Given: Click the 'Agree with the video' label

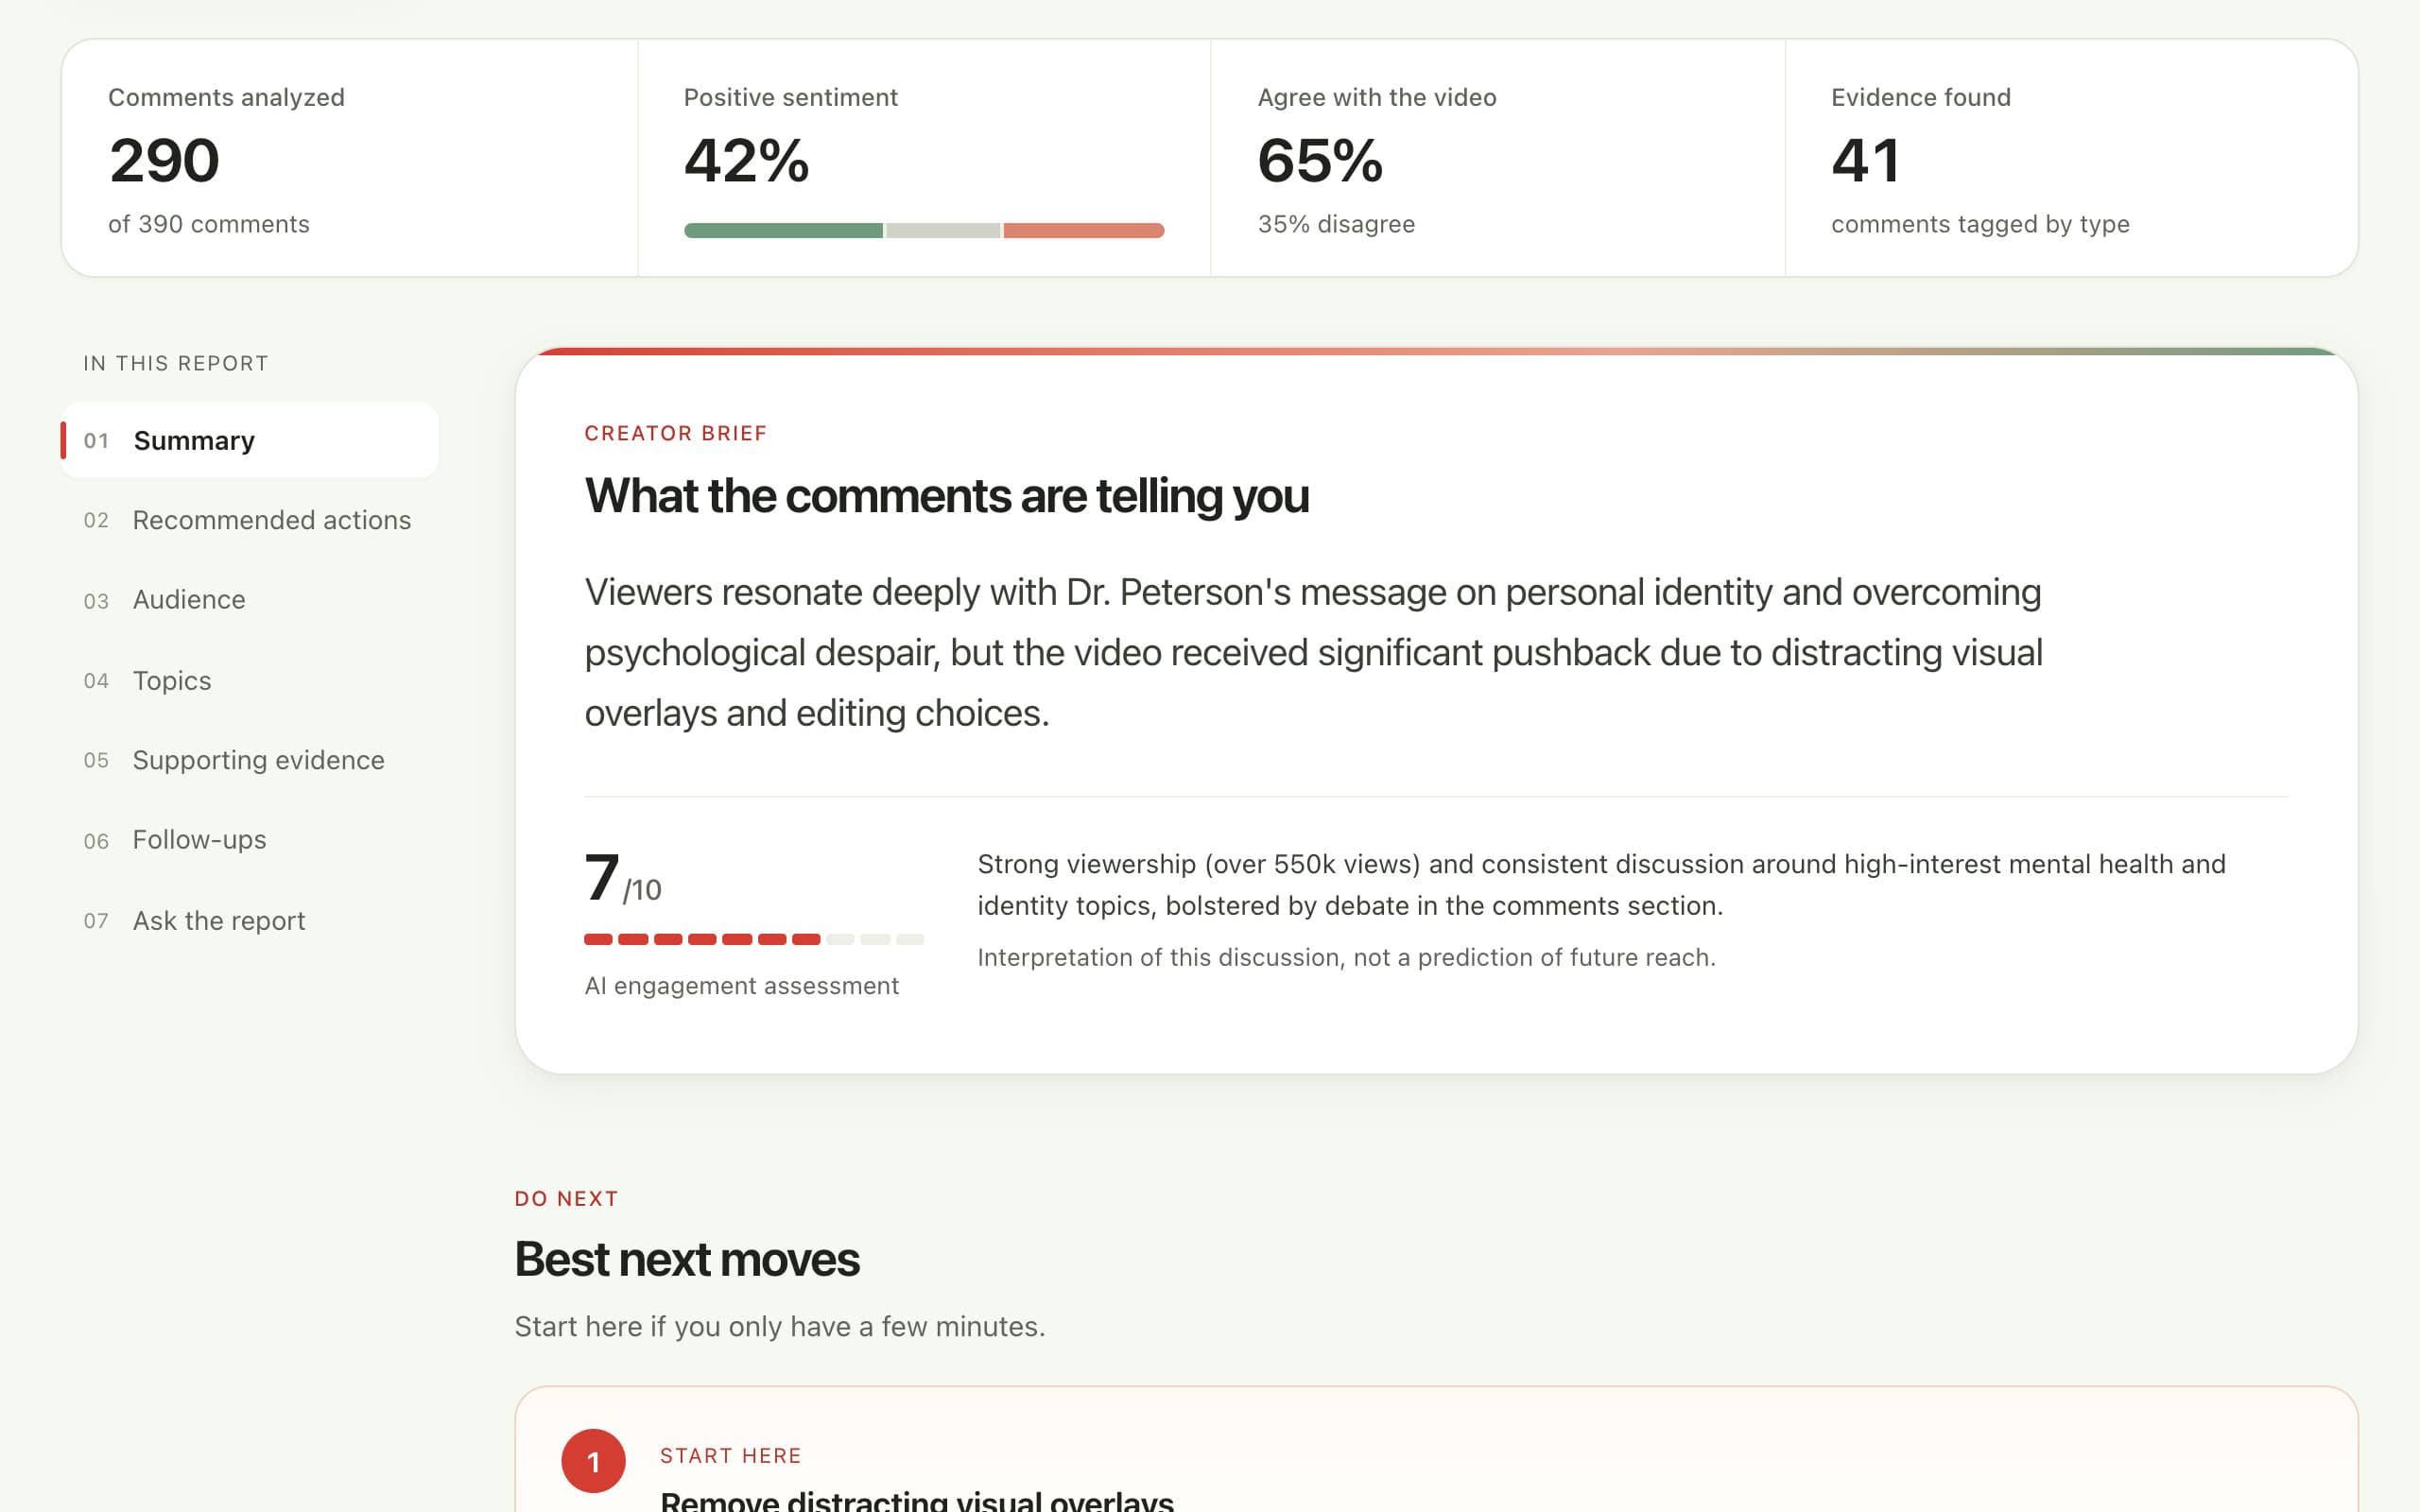Looking at the screenshot, I should [x=1377, y=97].
